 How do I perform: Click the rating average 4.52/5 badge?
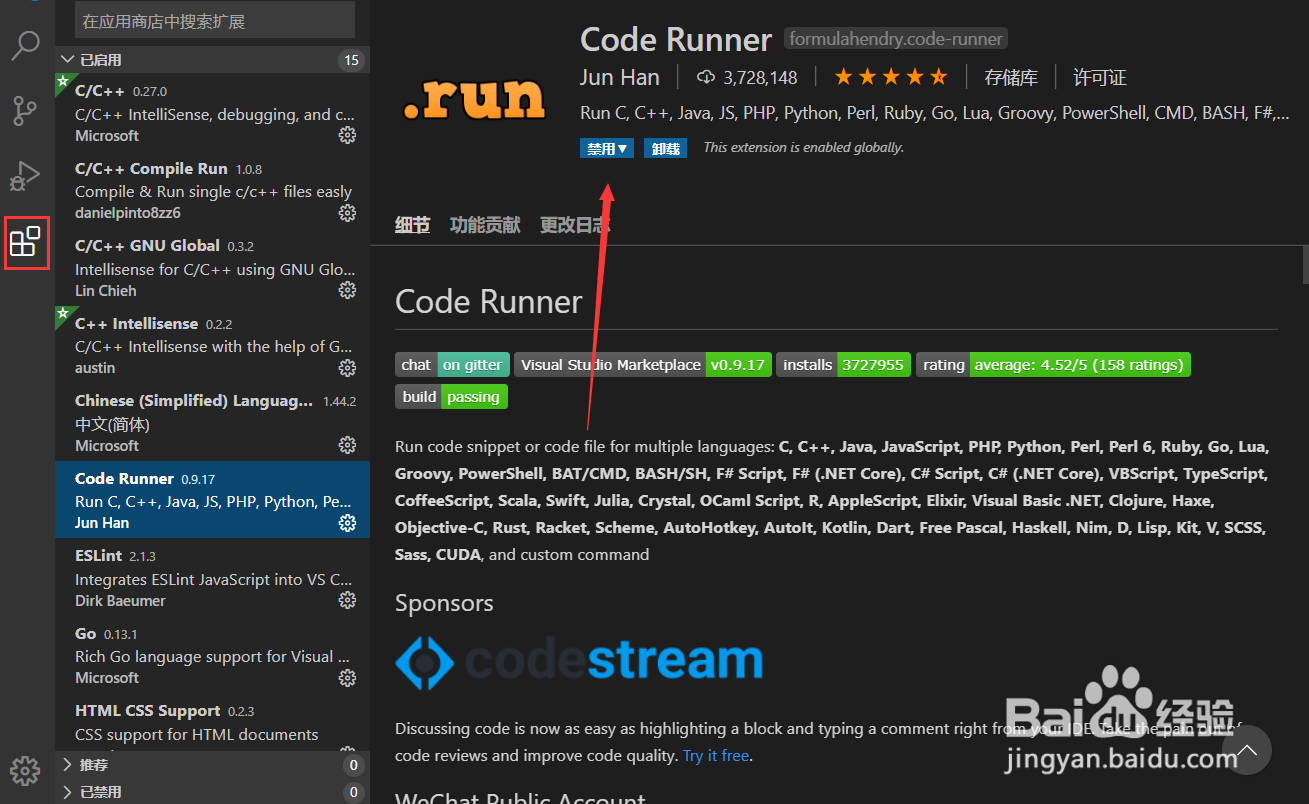coord(1053,365)
